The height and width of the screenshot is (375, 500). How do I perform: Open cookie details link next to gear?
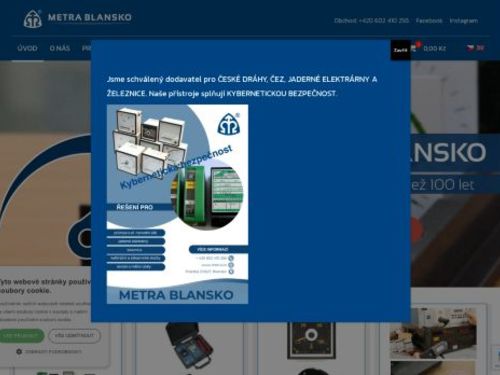[x=53, y=351]
